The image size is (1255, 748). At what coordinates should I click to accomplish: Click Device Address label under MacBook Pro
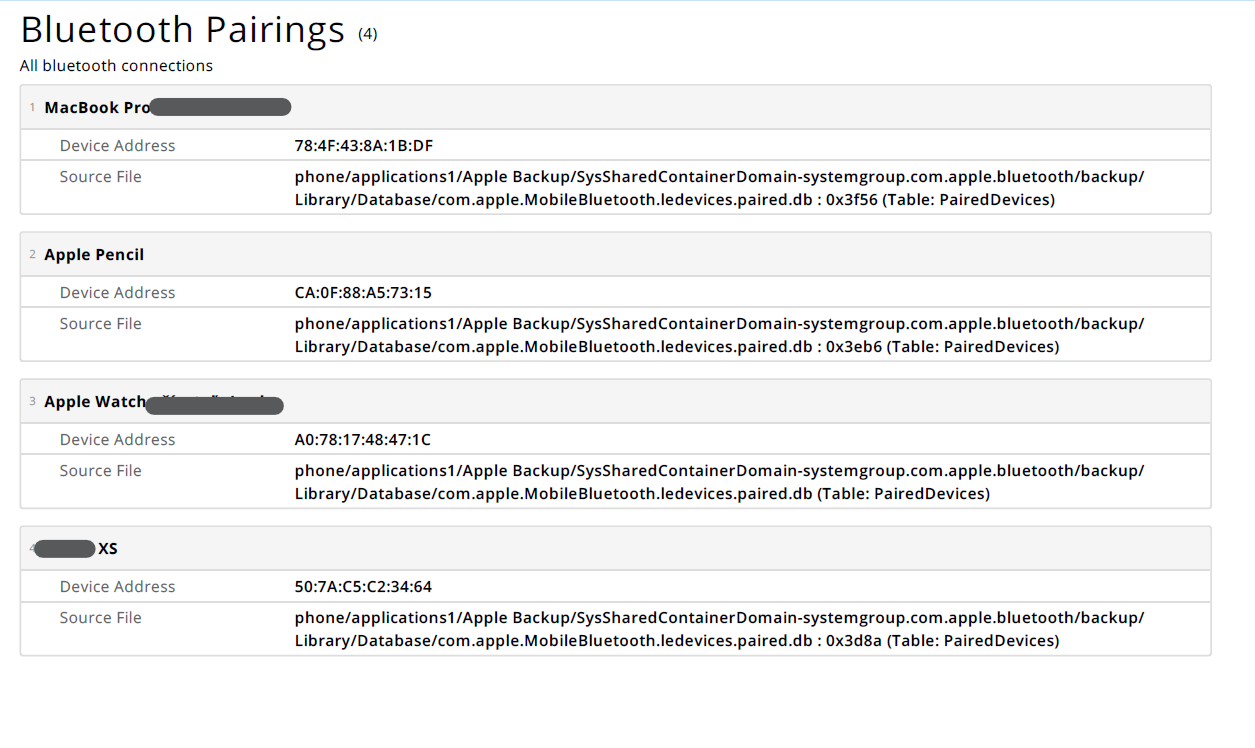(x=117, y=146)
